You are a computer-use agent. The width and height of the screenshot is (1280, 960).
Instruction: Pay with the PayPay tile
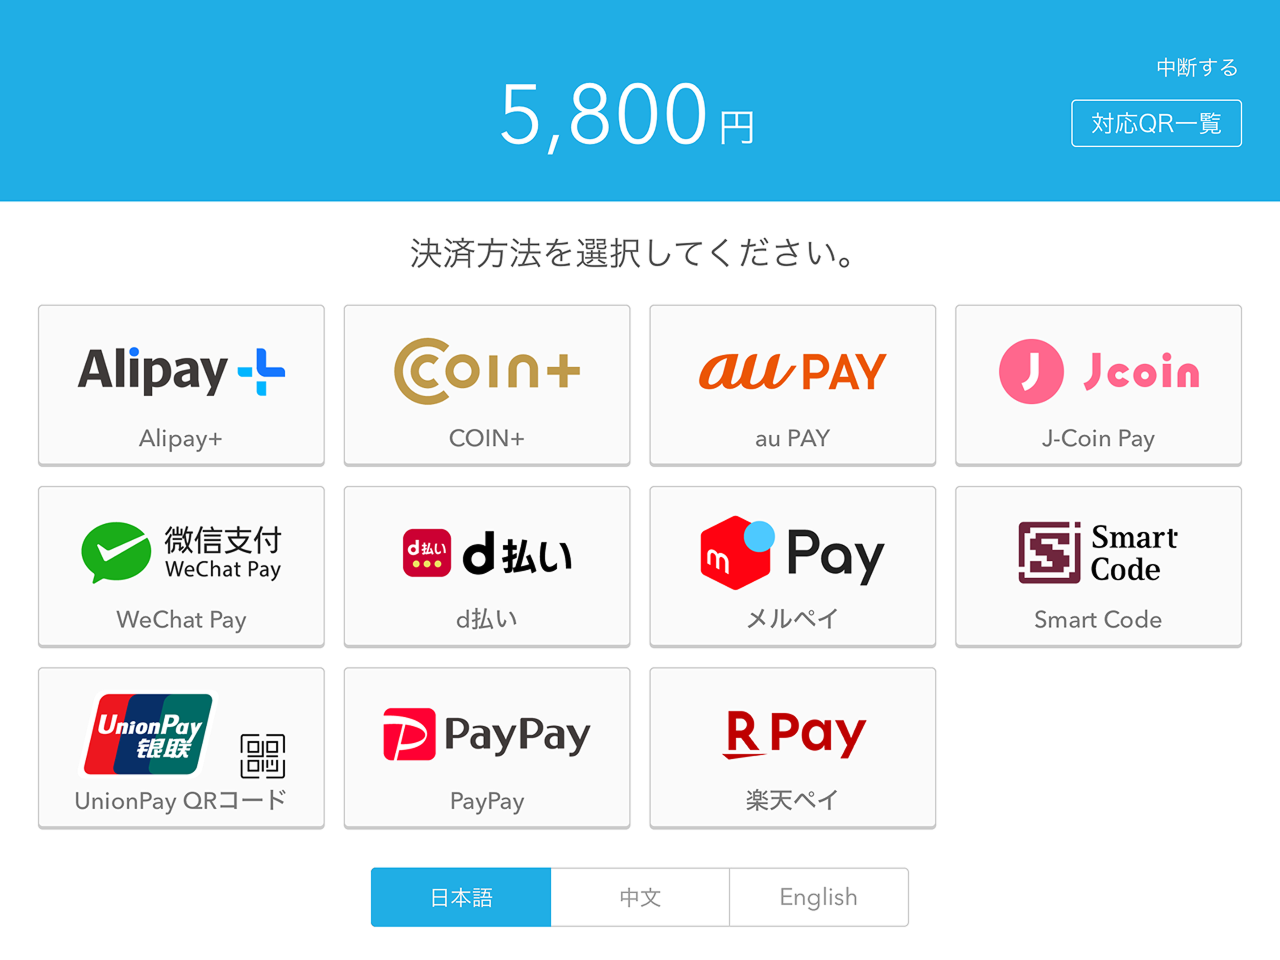pyautogui.click(x=487, y=747)
